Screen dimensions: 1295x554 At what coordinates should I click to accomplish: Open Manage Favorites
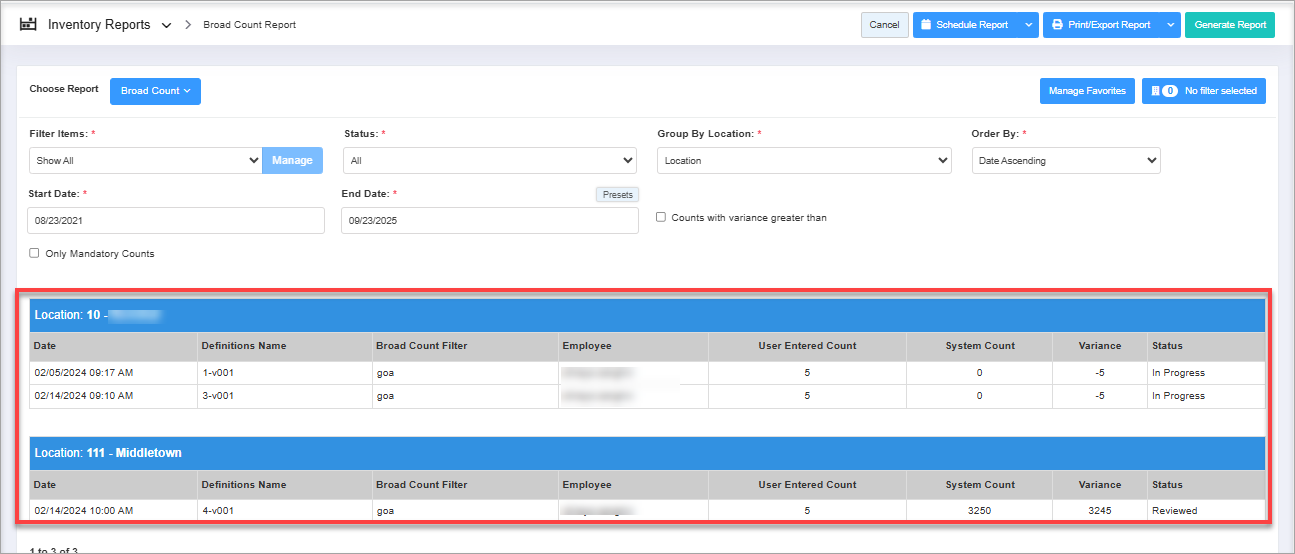1087,91
